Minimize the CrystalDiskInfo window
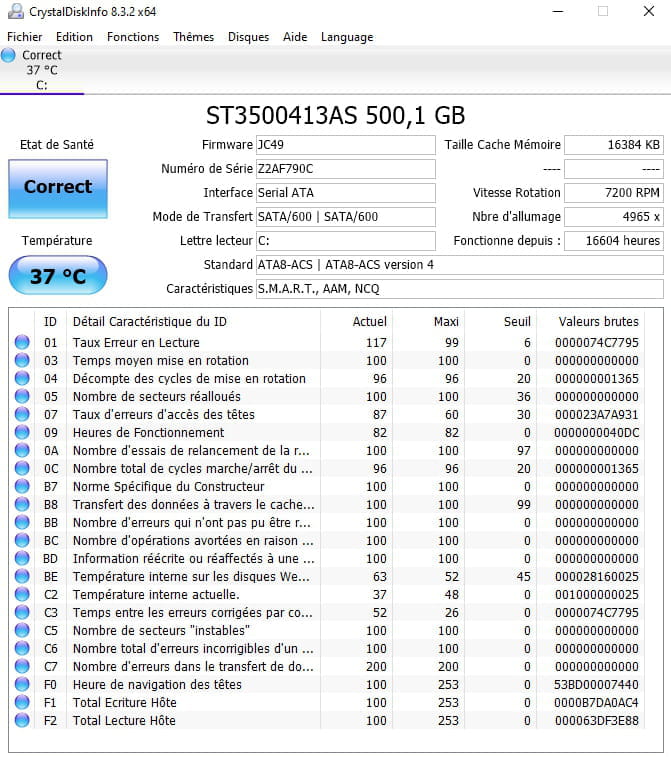The width and height of the screenshot is (671, 757). click(558, 11)
